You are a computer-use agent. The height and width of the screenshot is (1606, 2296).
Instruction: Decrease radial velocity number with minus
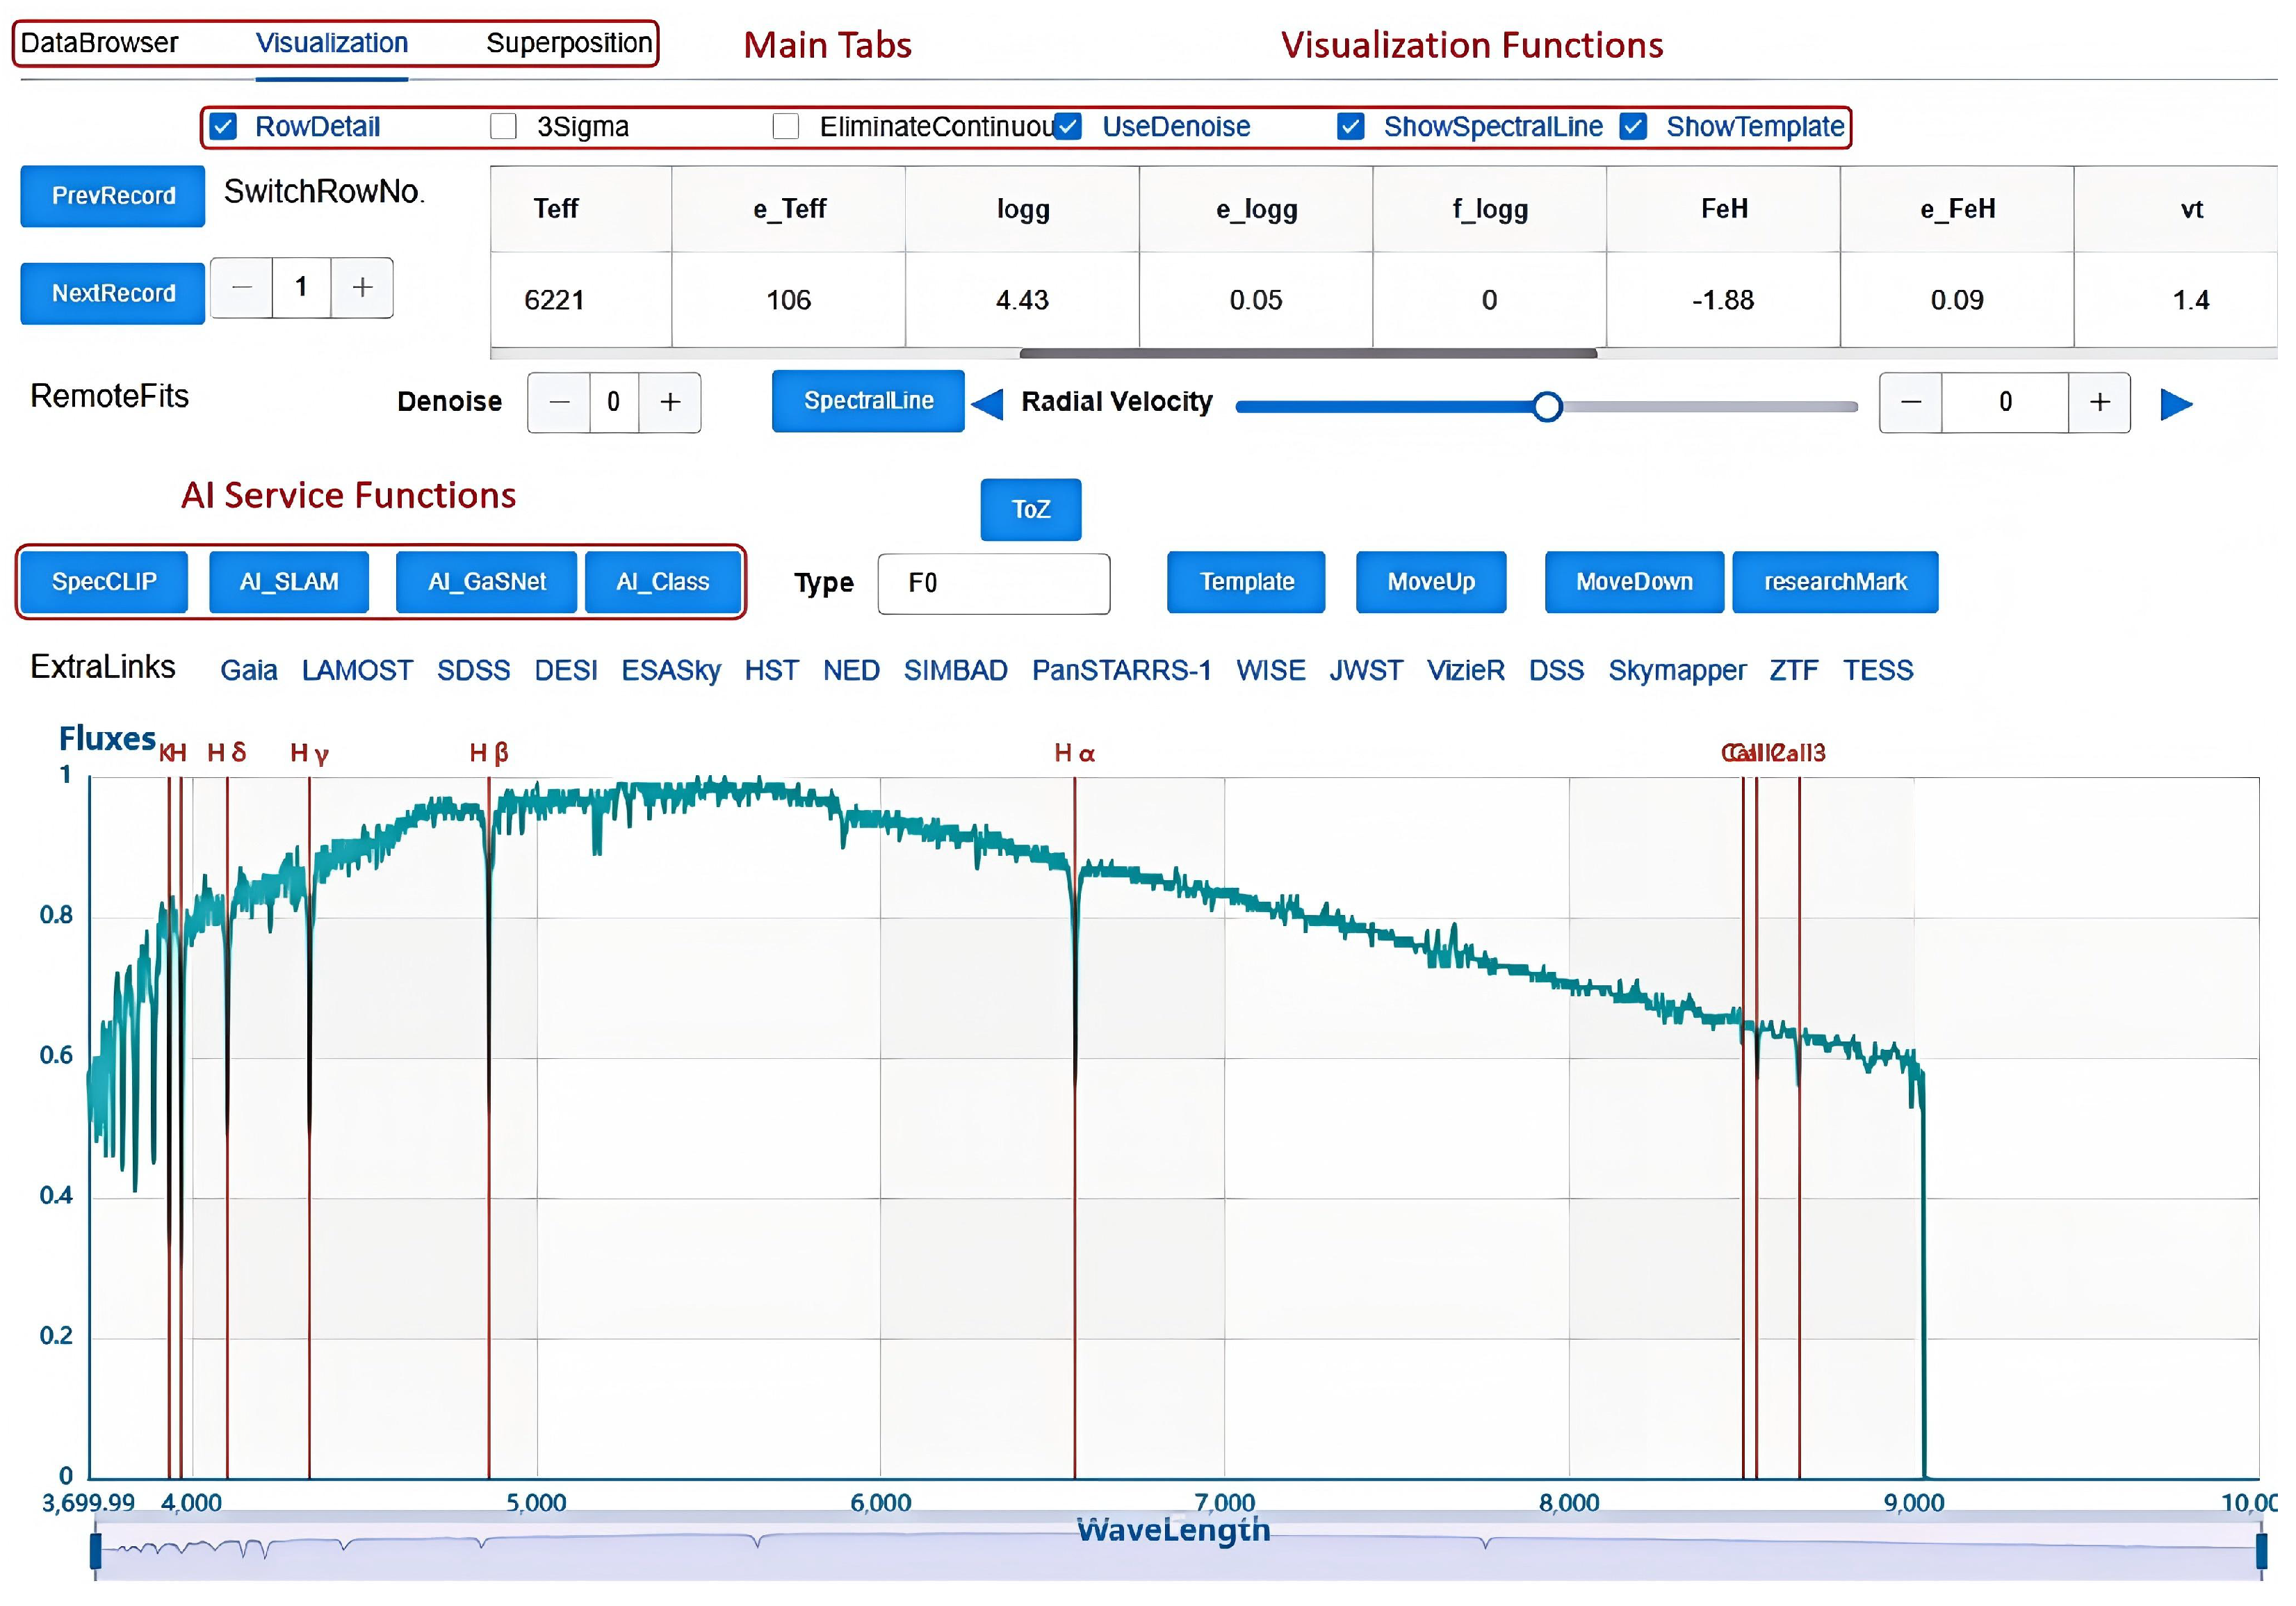[x=1910, y=402]
